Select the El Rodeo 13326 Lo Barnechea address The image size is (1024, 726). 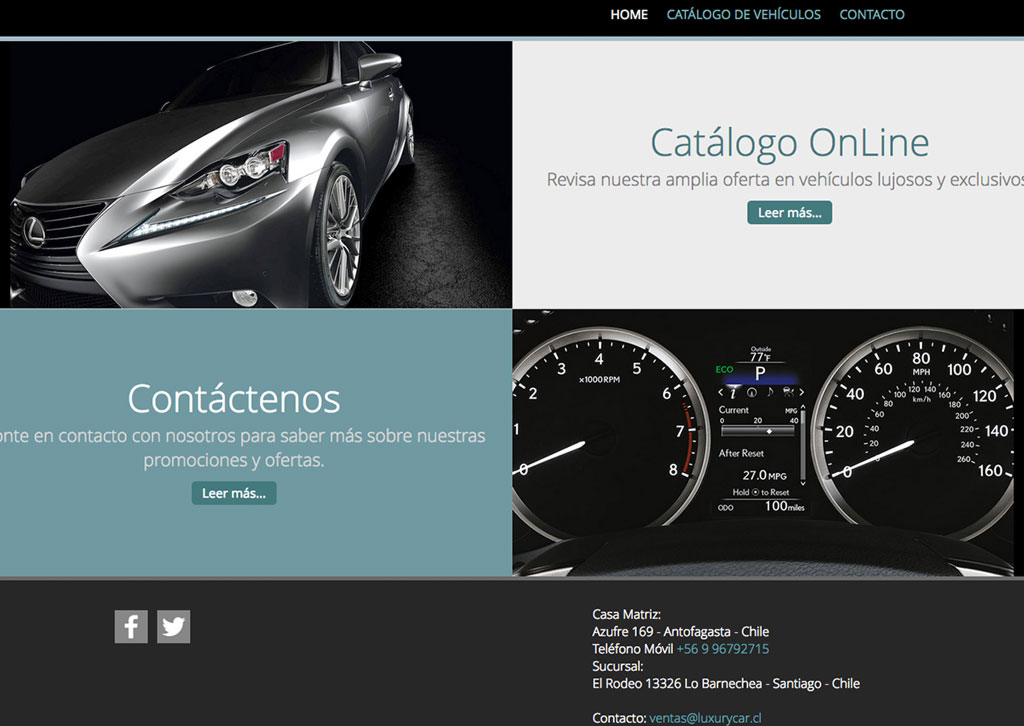pyautogui.click(x=726, y=684)
